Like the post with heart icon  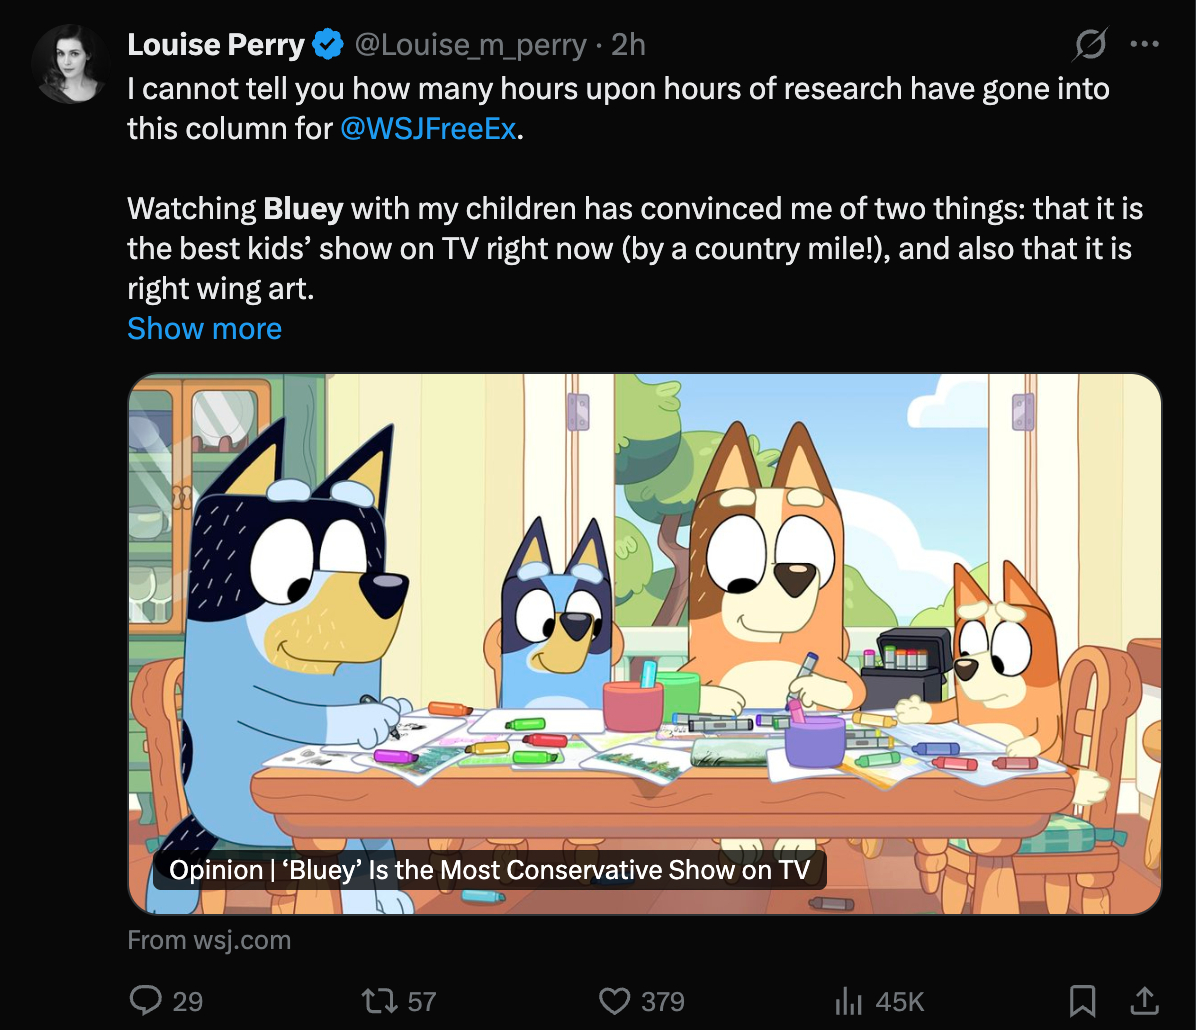click(x=614, y=1001)
